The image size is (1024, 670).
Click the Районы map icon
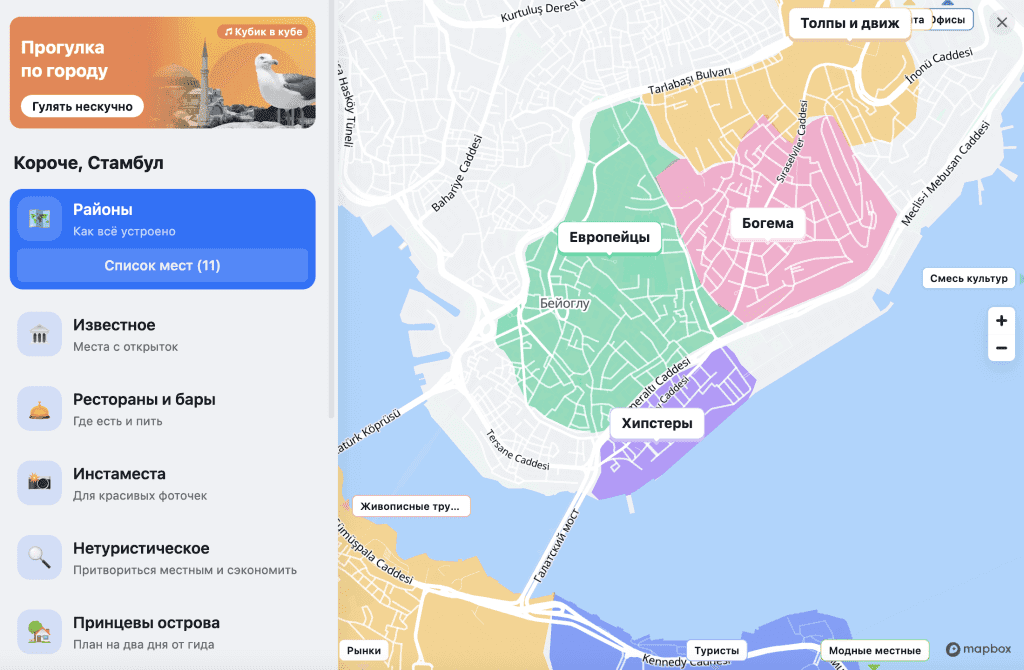pyautogui.click(x=40, y=219)
